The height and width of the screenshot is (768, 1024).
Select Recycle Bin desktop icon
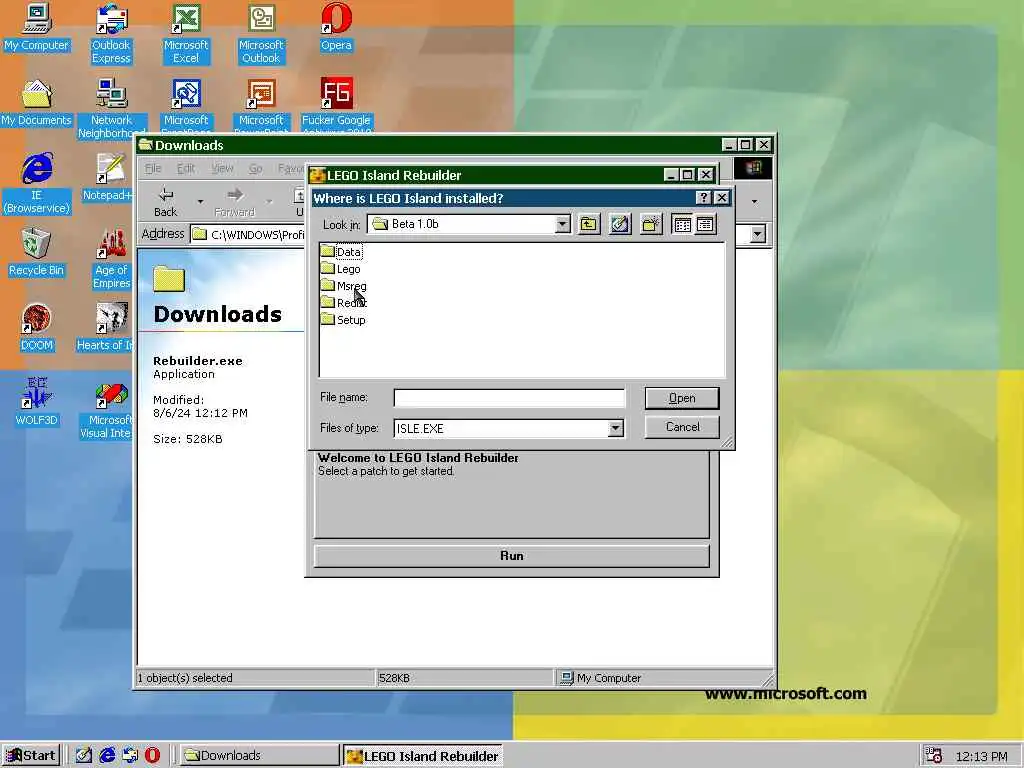click(x=36, y=253)
